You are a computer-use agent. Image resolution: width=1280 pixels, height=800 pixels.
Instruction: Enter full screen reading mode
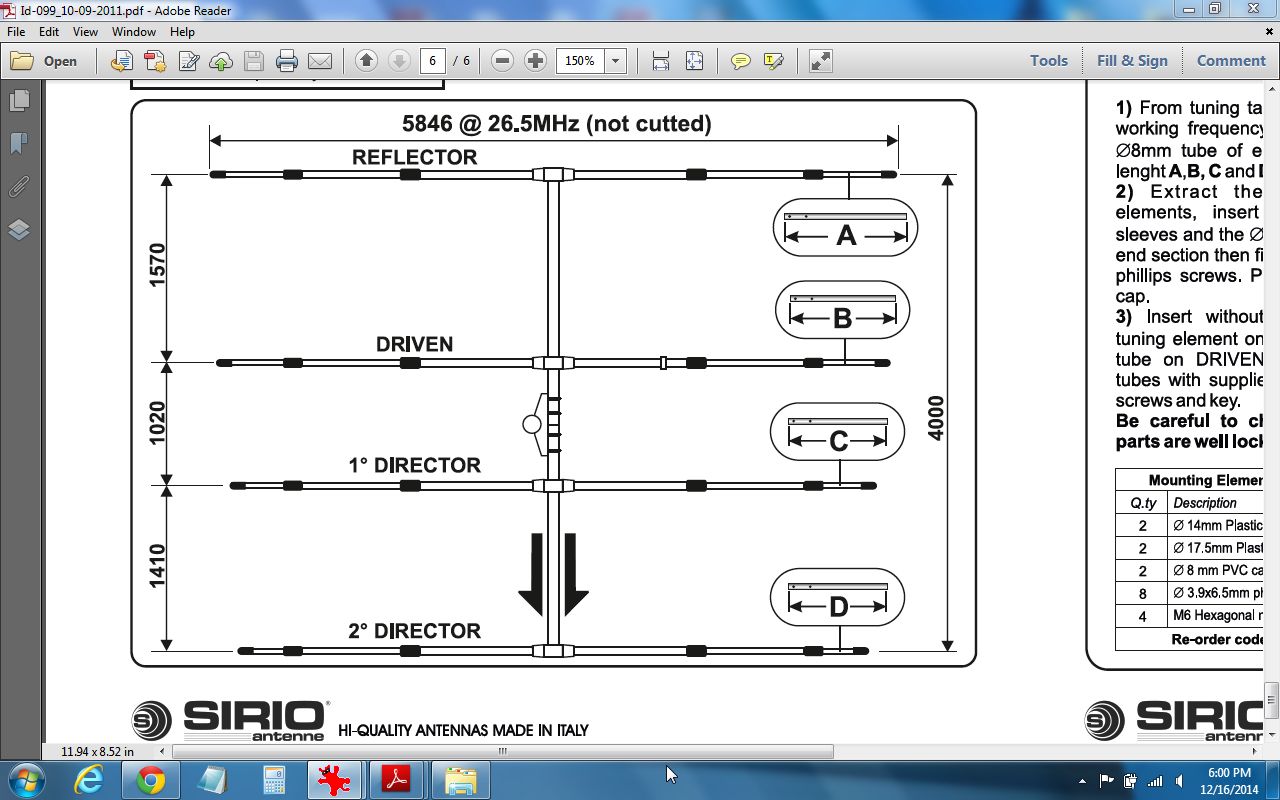[822, 60]
